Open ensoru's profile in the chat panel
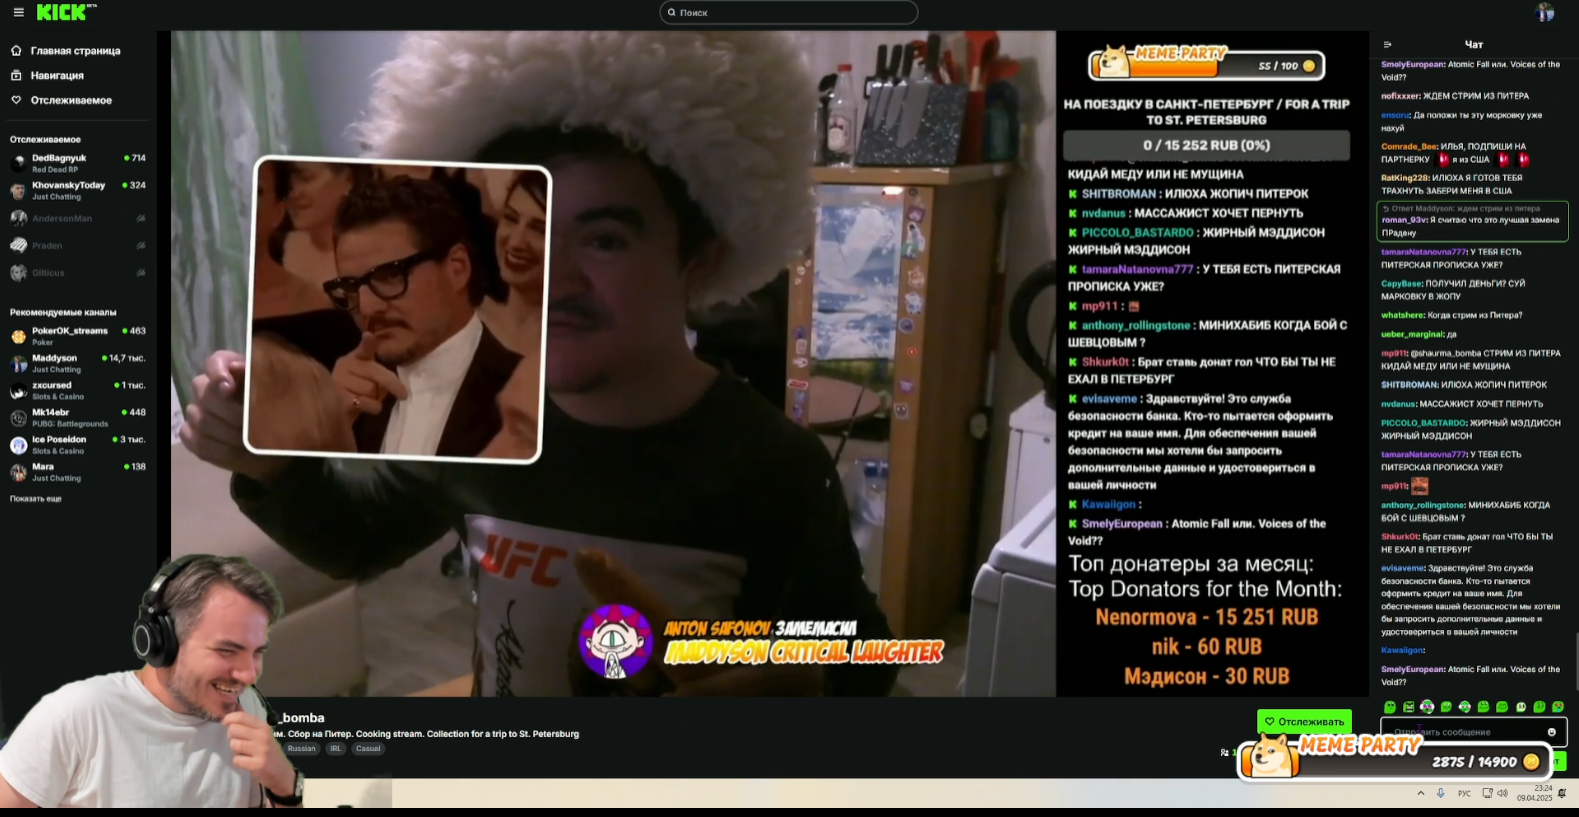The height and width of the screenshot is (817, 1579). coord(1395,115)
